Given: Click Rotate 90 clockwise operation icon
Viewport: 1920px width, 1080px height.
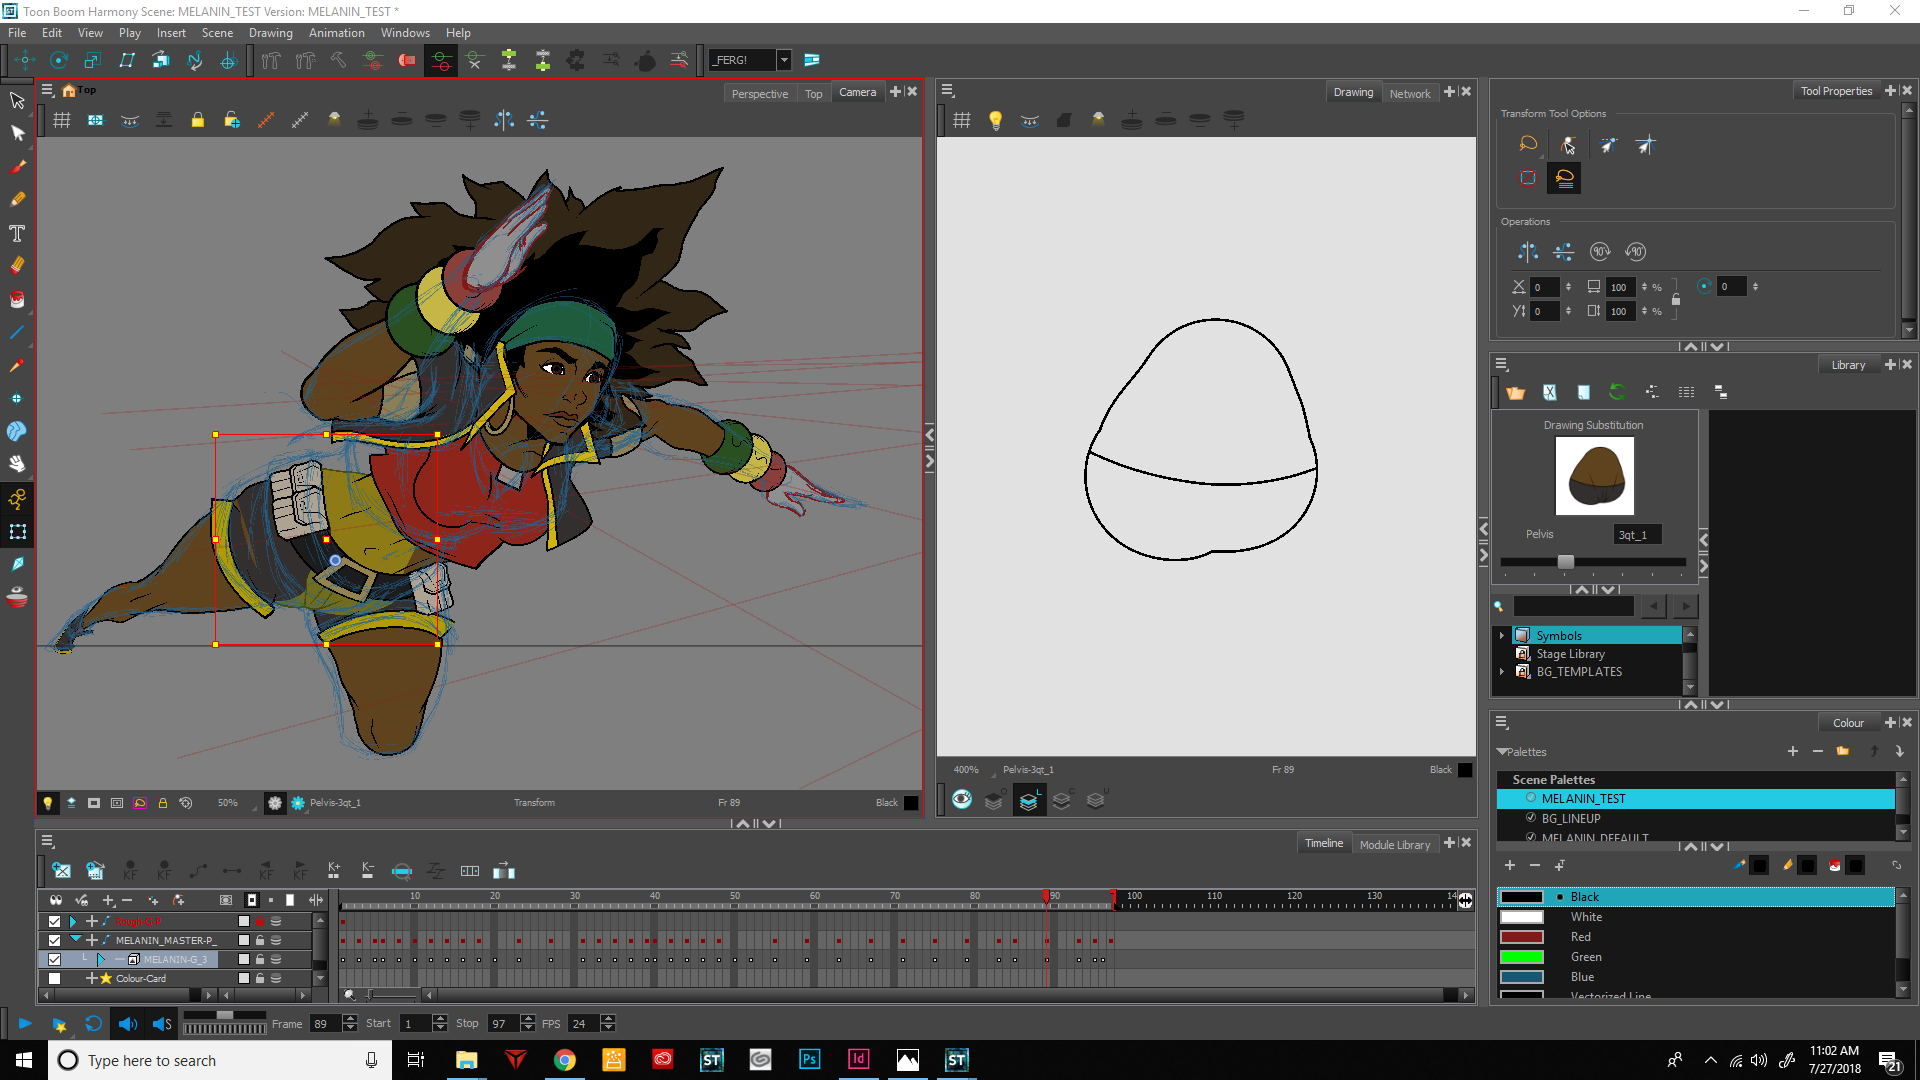Looking at the screenshot, I should 1600,252.
